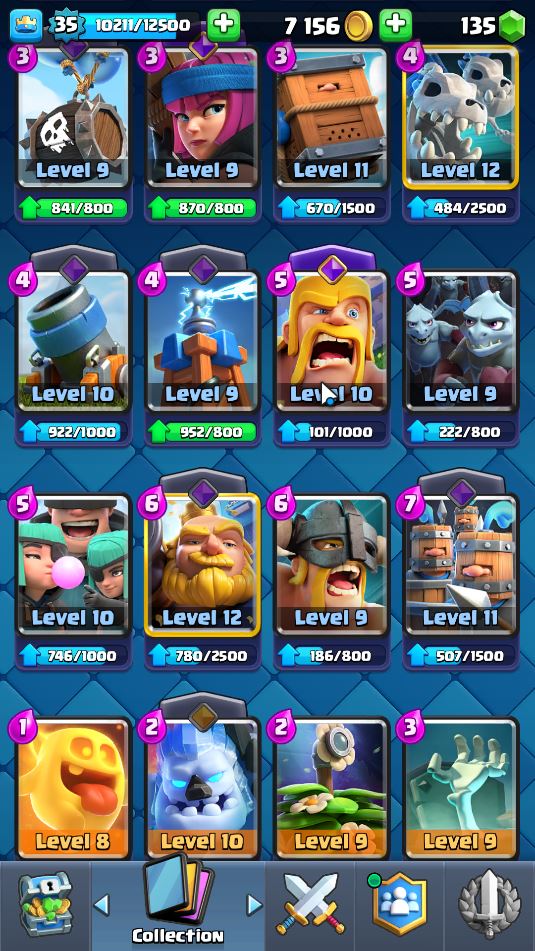Tap the gold coin icon
535x951 pixels.
click(x=358, y=25)
